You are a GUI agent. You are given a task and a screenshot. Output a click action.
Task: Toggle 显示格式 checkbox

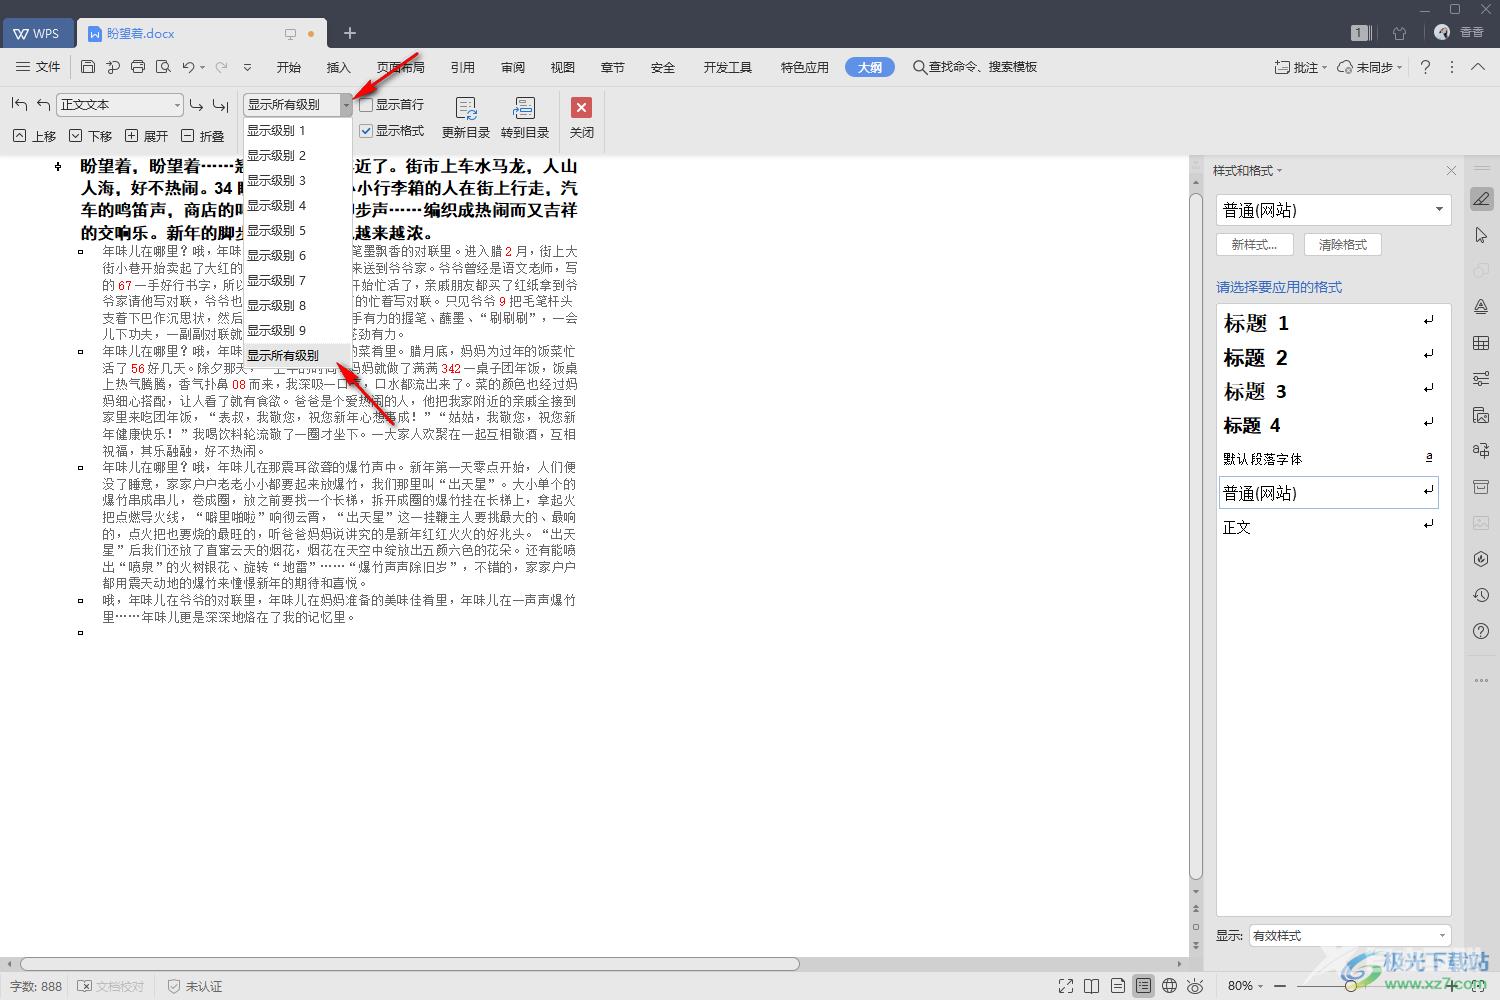(x=366, y=131)
